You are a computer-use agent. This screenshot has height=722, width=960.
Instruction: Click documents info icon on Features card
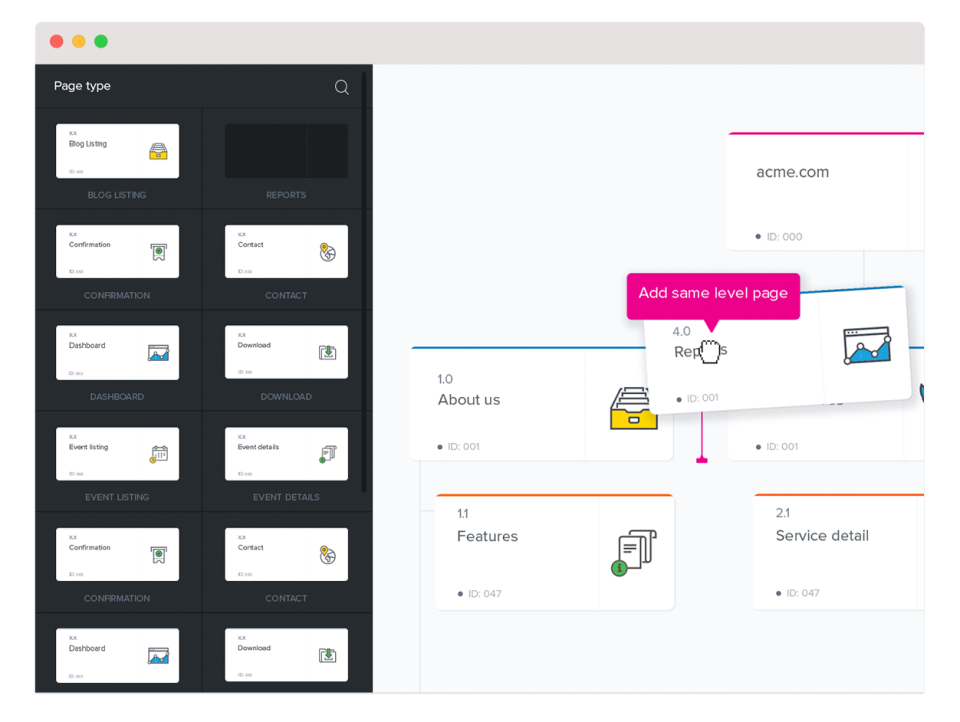(634, 552)
